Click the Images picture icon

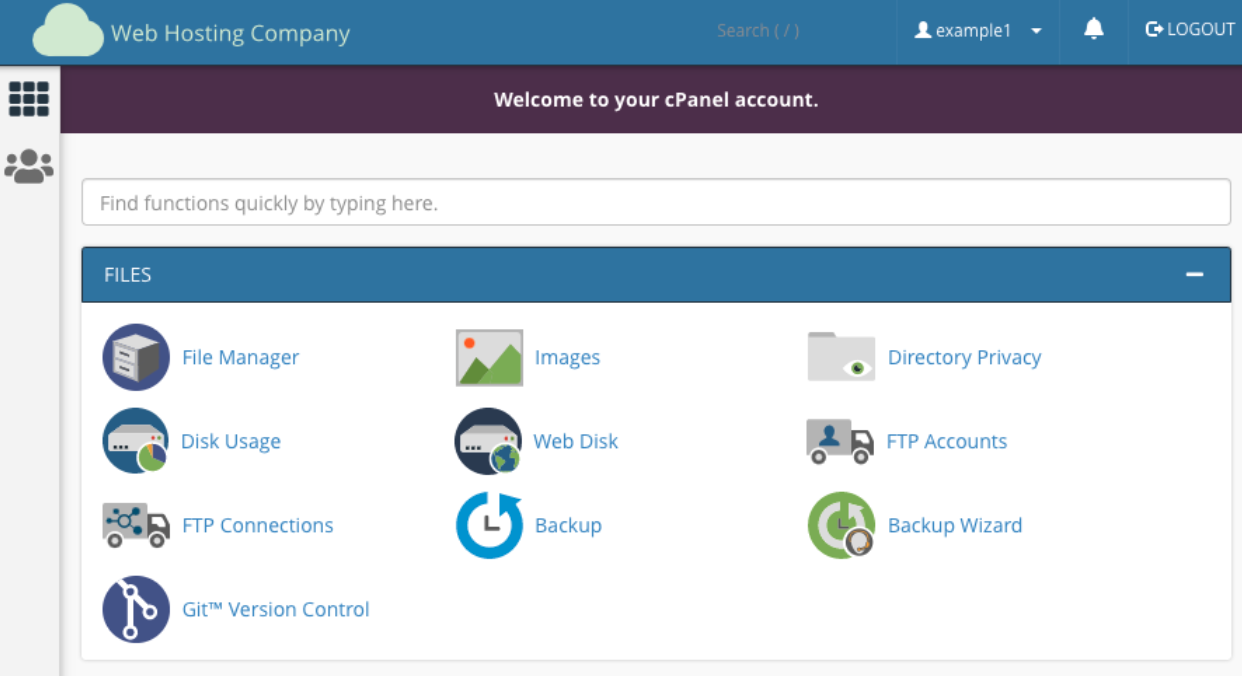coord(489,357)
